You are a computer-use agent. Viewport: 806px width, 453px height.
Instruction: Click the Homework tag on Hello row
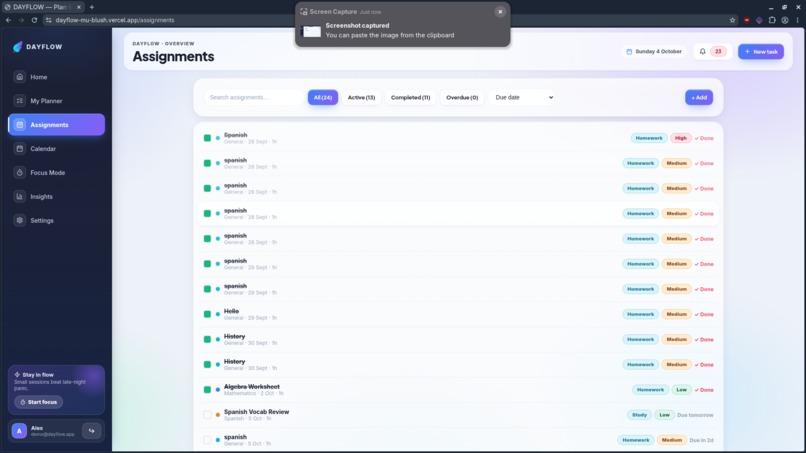[x=640, y=314]
